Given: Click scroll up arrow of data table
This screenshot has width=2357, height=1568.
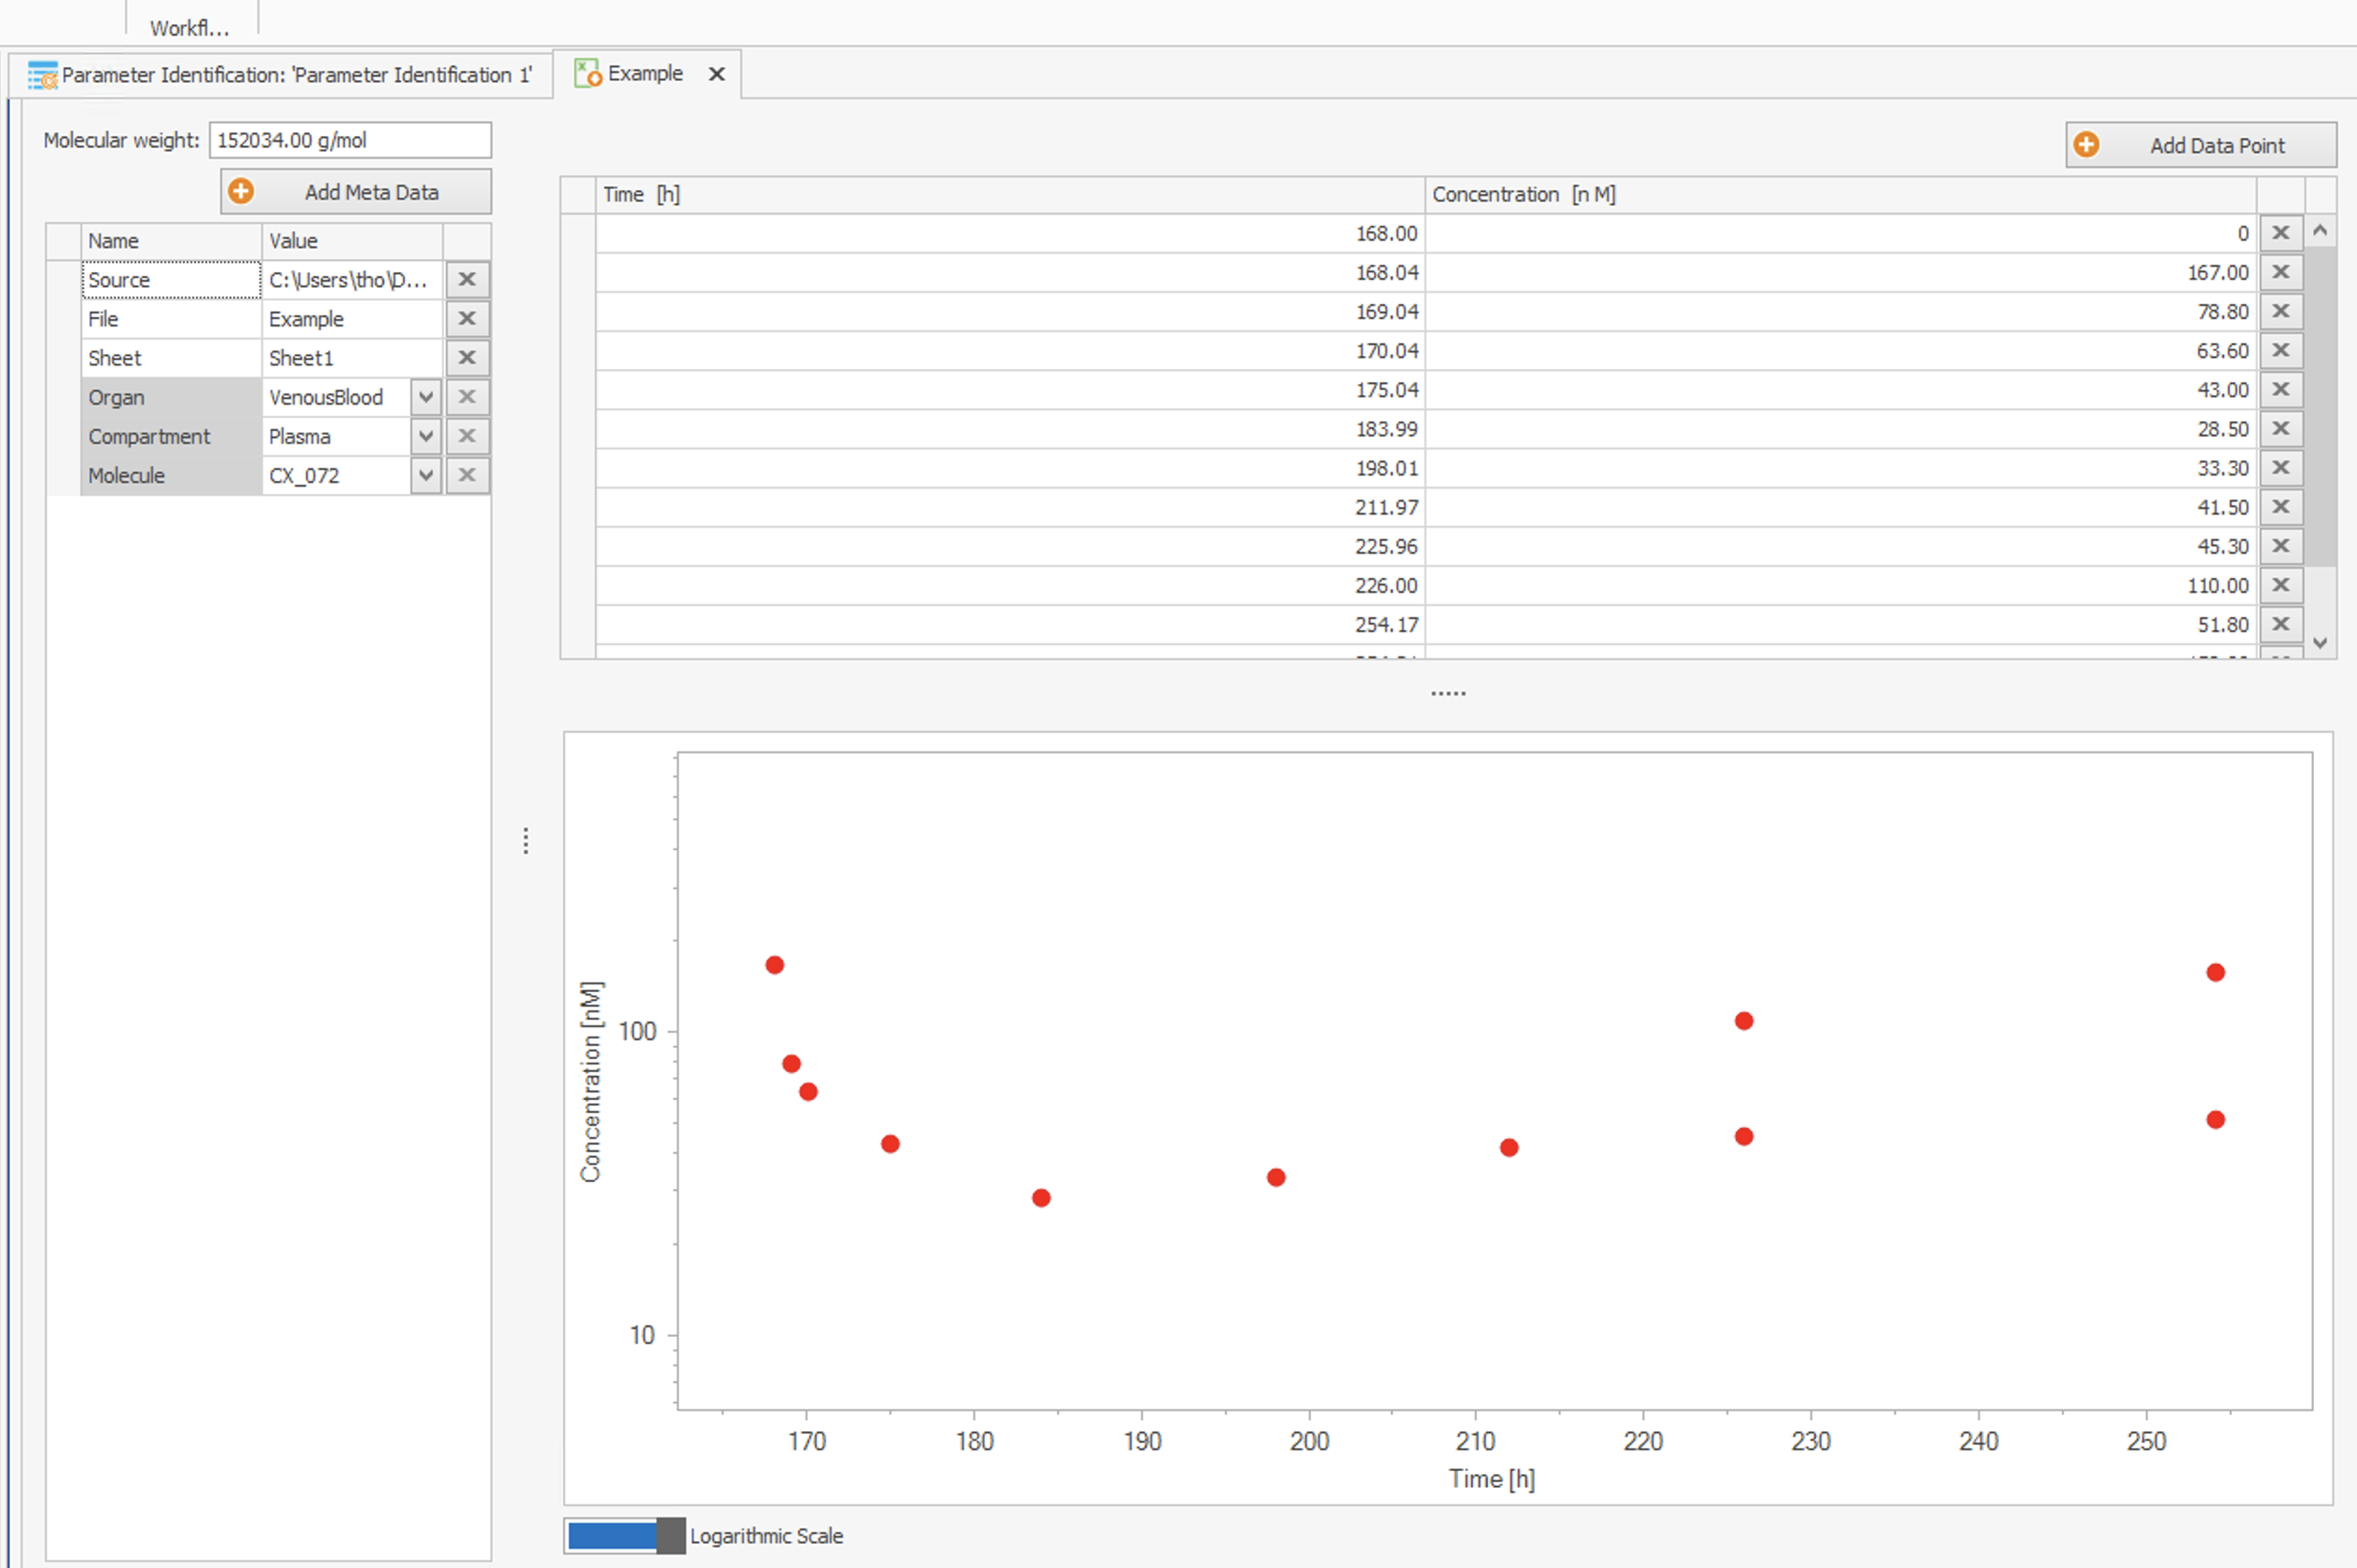Looking at the screenshot, I should 2321,231.
